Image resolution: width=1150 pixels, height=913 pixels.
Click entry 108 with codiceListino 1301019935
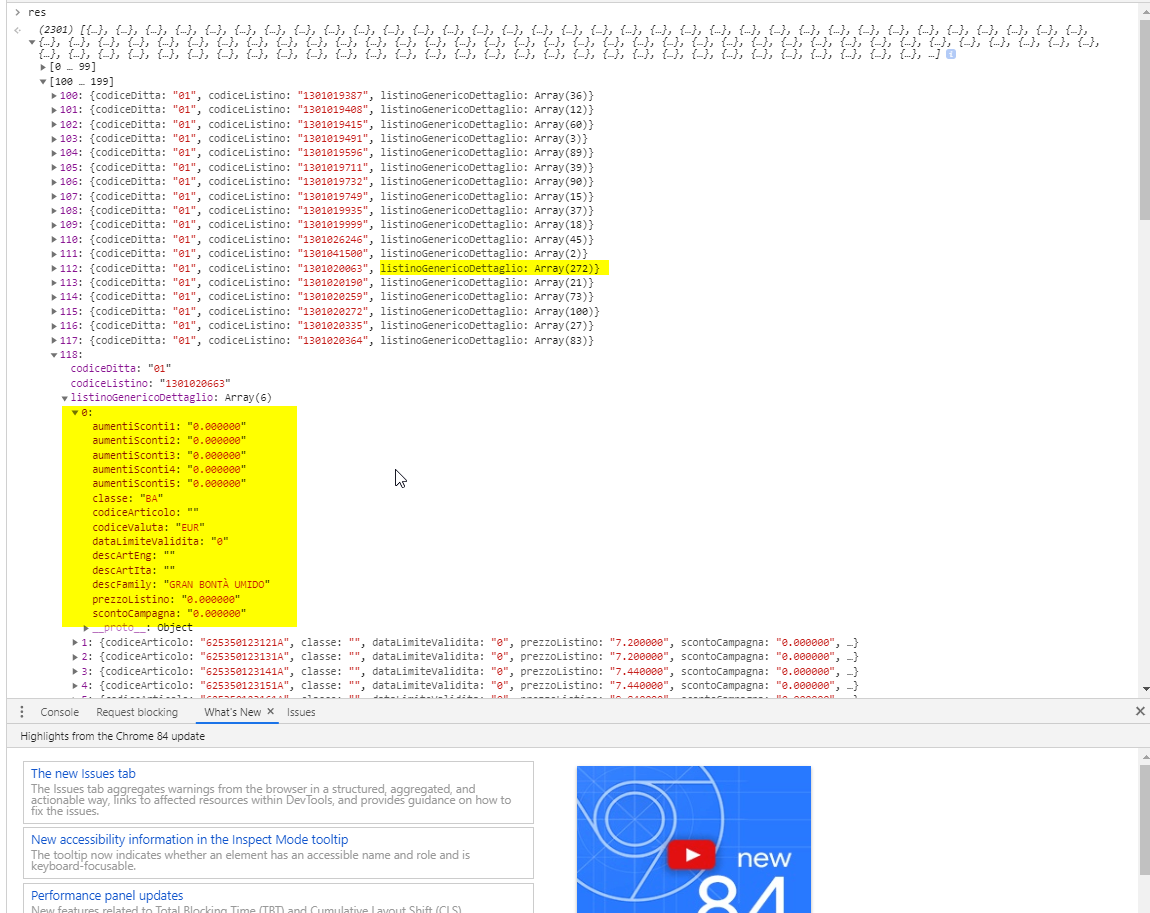[326, 210]
